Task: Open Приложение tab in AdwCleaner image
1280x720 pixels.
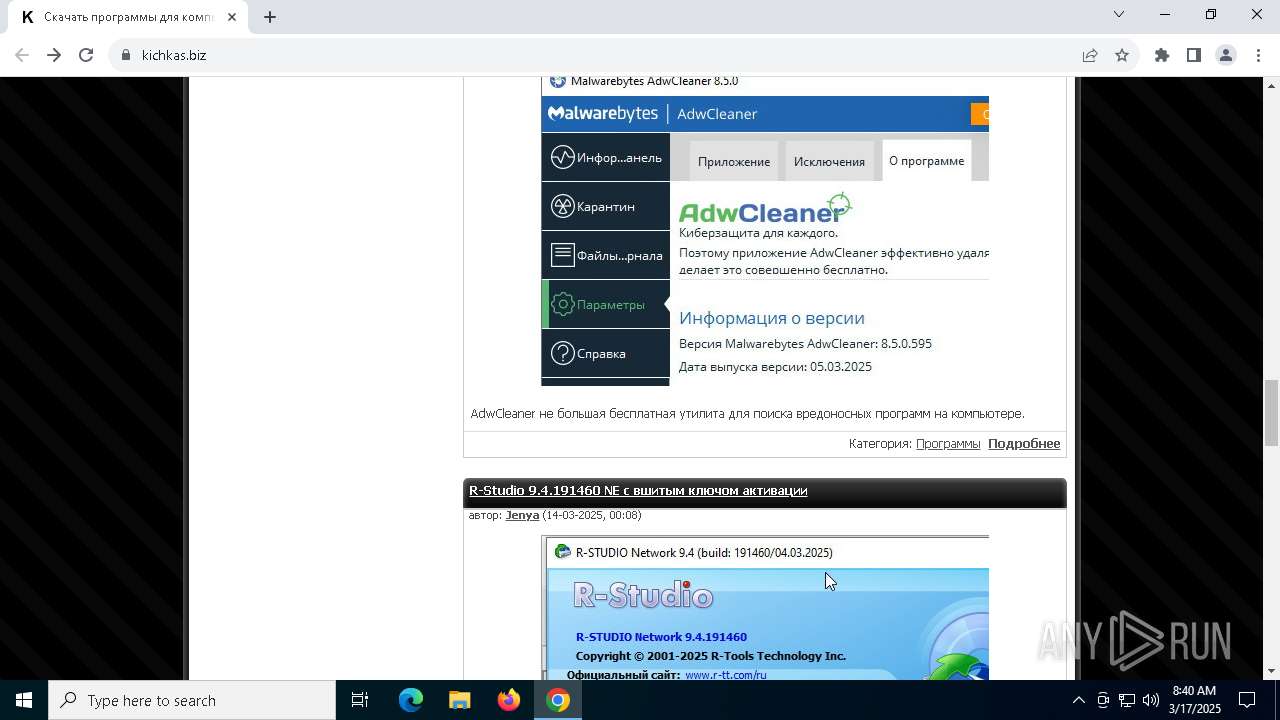Action: (x=734, y=161)
